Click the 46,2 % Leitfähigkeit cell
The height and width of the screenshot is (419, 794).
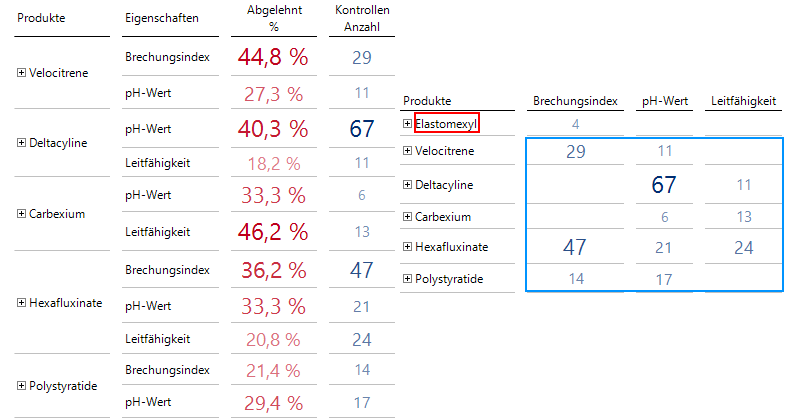(273, 232)
